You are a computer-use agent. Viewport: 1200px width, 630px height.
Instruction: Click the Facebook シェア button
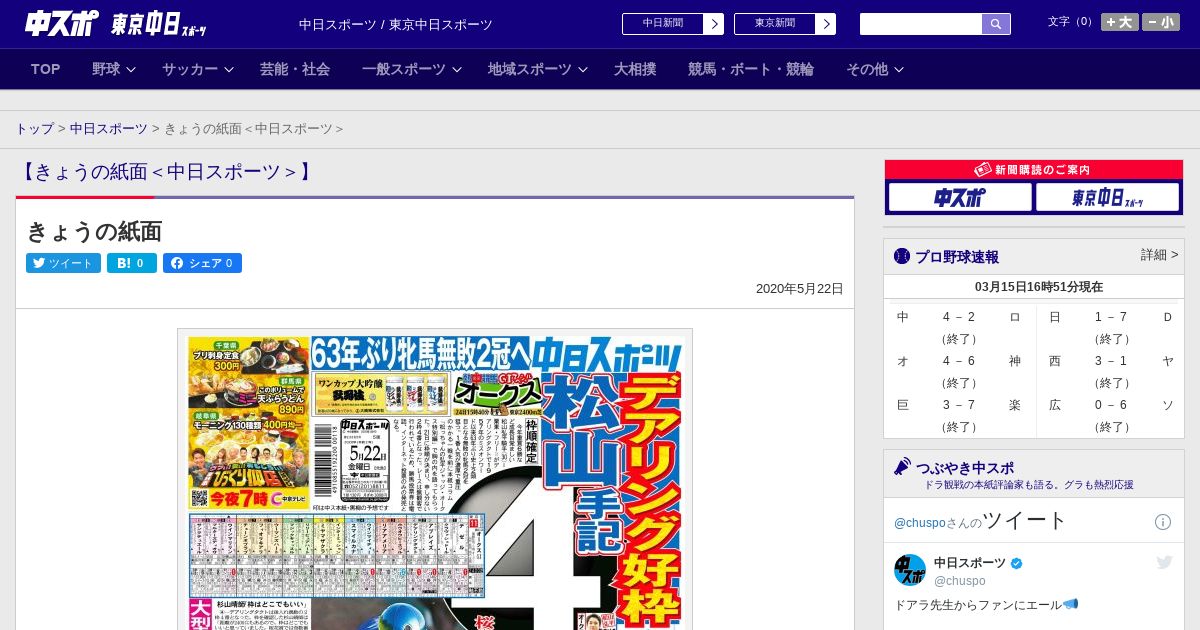[x=202, y=263]
